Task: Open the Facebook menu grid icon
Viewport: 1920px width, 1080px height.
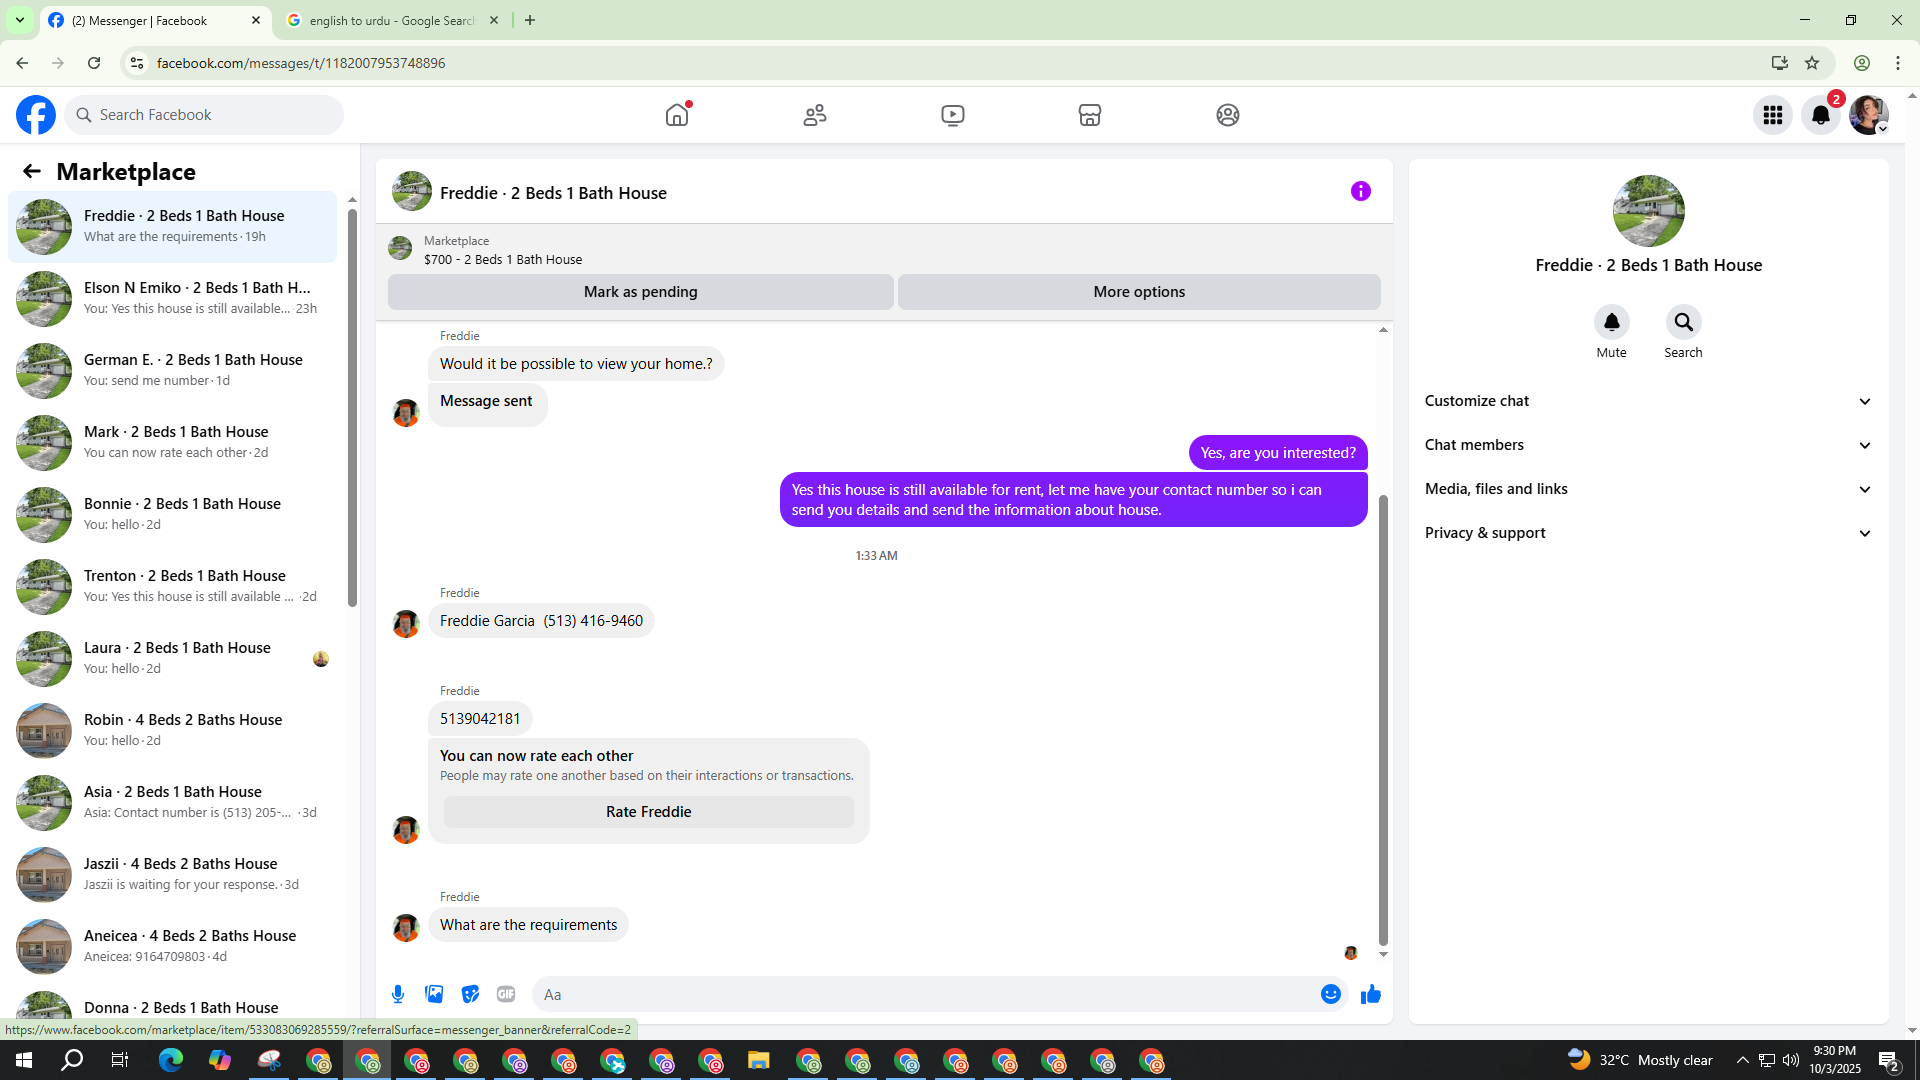Action: click(x=1773, y=115)
